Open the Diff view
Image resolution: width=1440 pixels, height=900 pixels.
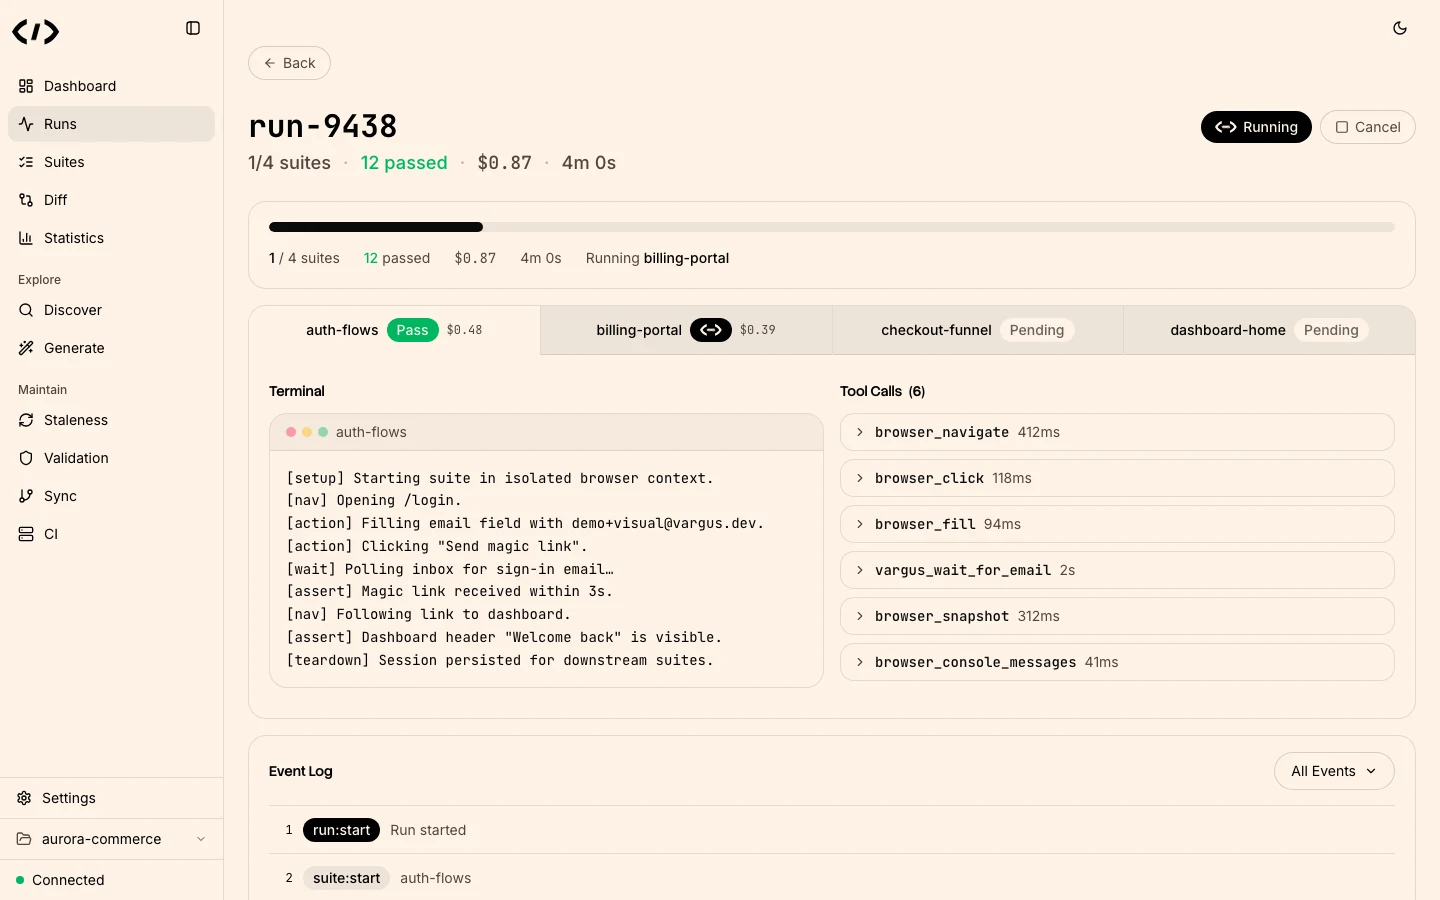point(55,200)
